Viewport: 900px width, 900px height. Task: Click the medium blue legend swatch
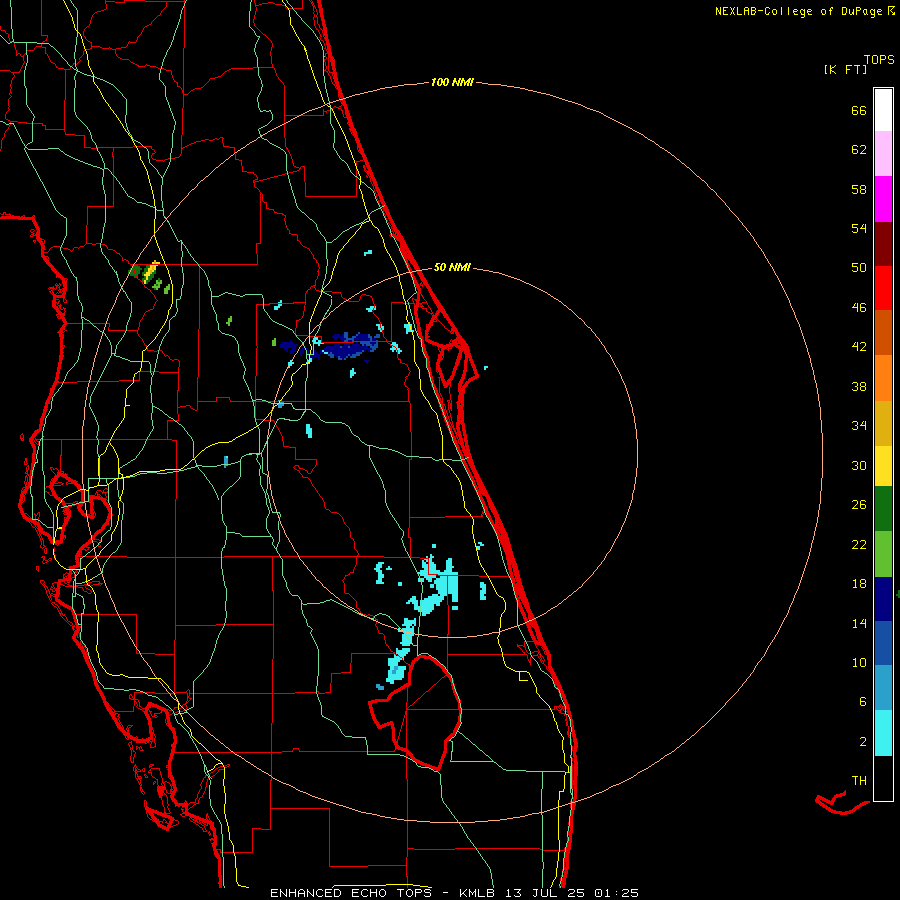883,643
